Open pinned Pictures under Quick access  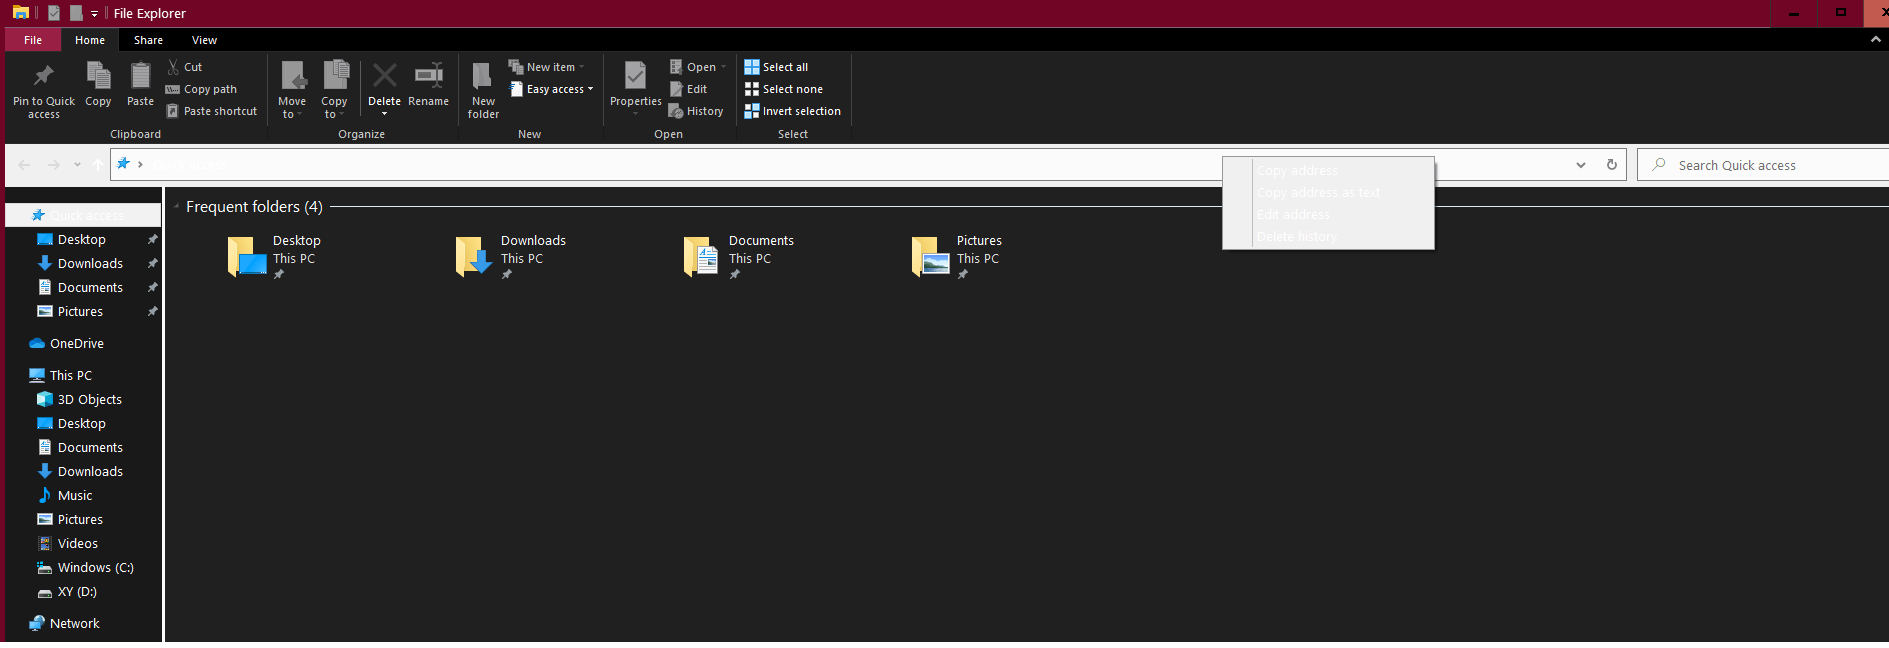(x=83, y=311)
